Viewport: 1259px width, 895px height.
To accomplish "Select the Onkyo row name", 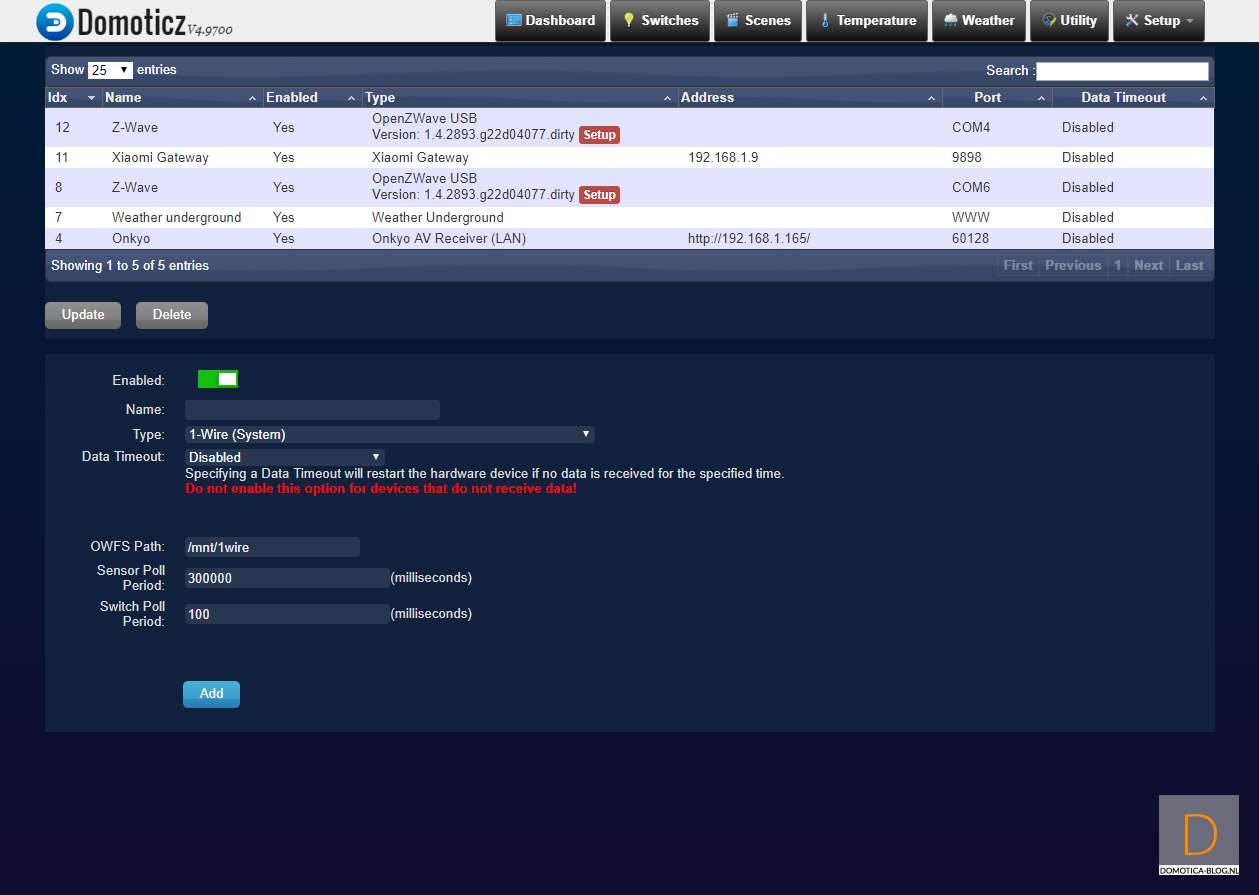I will click(131, 238).
